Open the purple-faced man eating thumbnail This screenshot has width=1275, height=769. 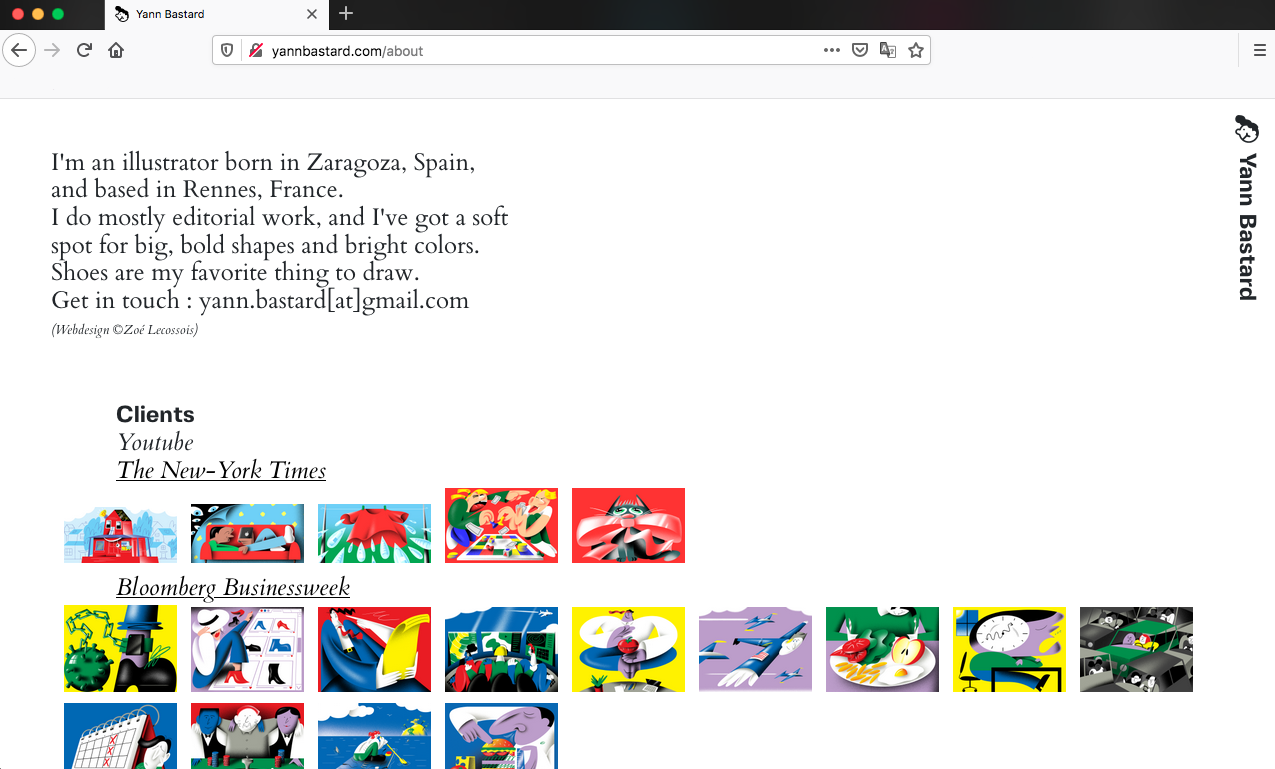point(501,736)
